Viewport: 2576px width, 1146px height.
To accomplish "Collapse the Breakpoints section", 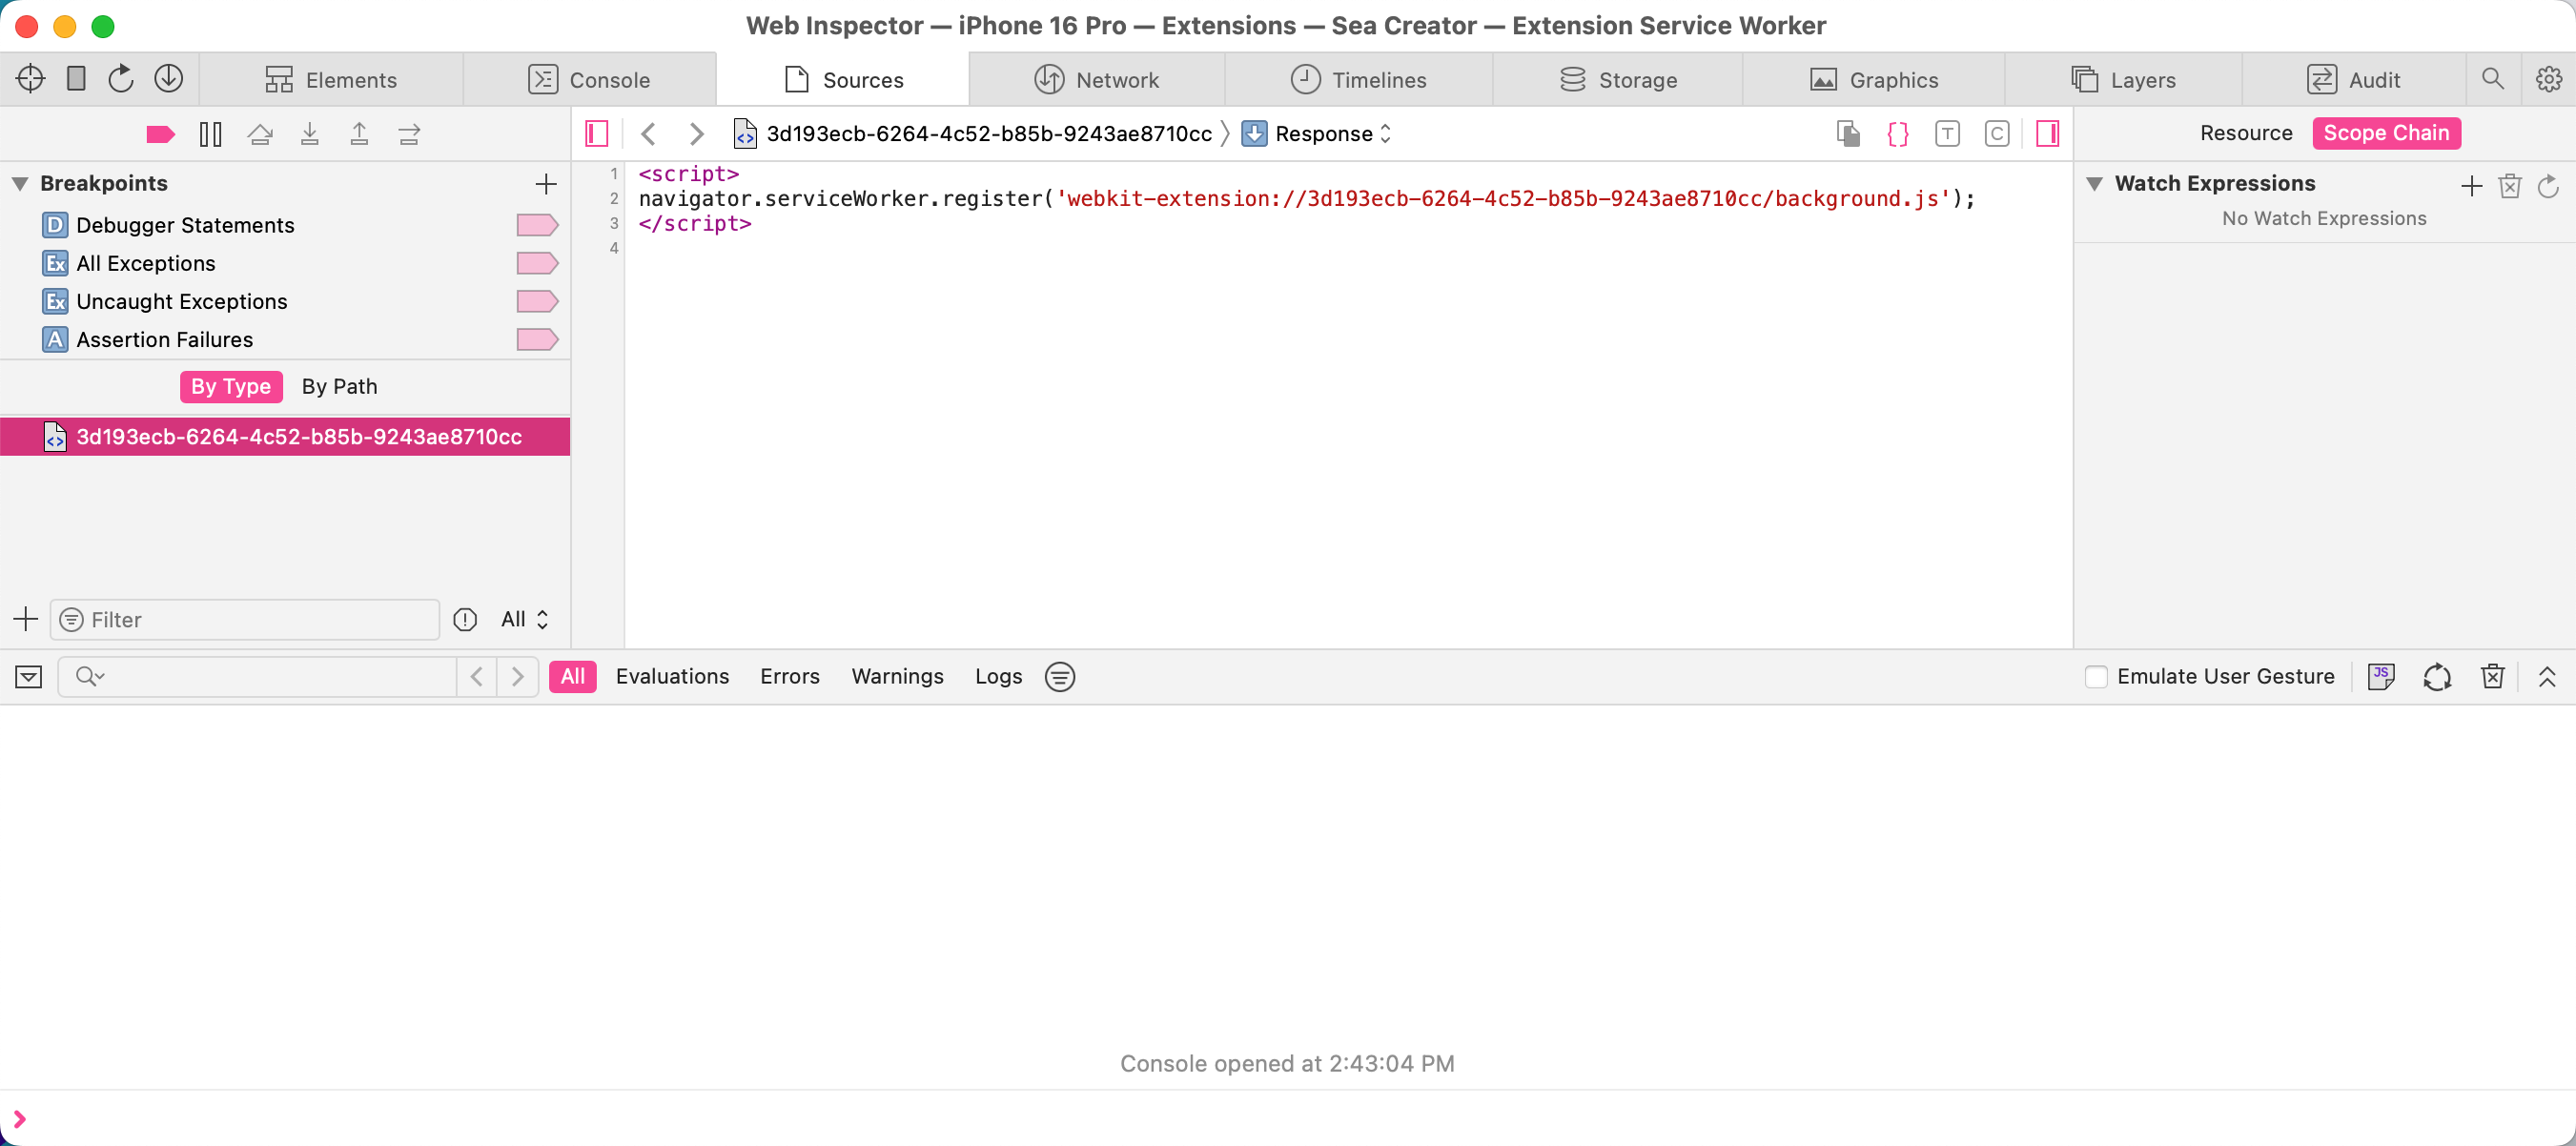I will [20, 184].
